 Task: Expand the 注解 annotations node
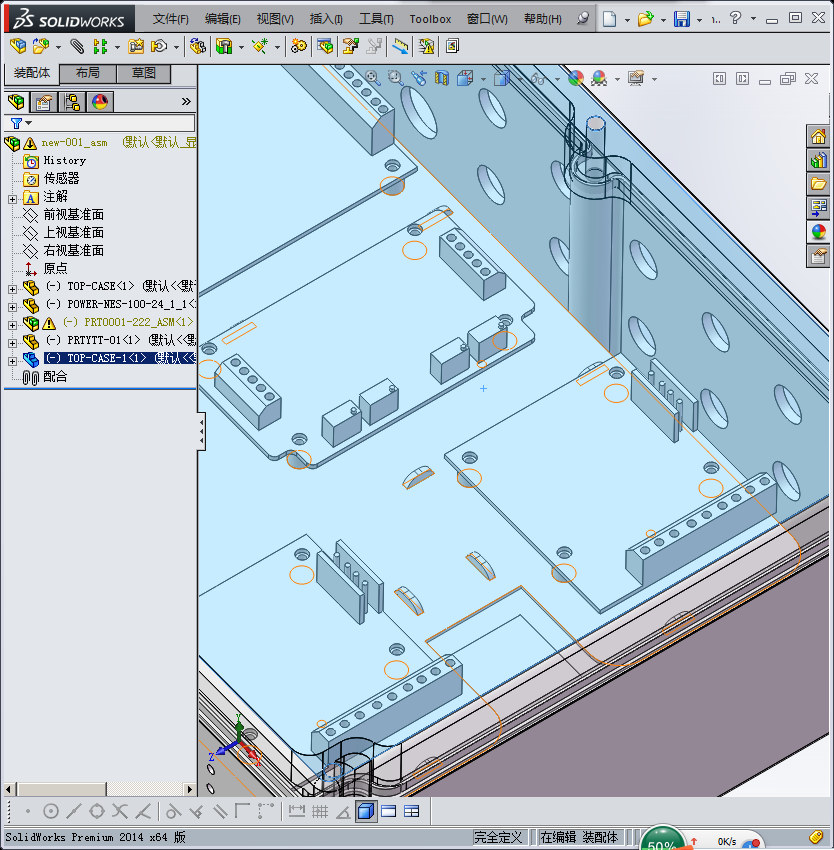pyautogui.click(x=12, y=199)
